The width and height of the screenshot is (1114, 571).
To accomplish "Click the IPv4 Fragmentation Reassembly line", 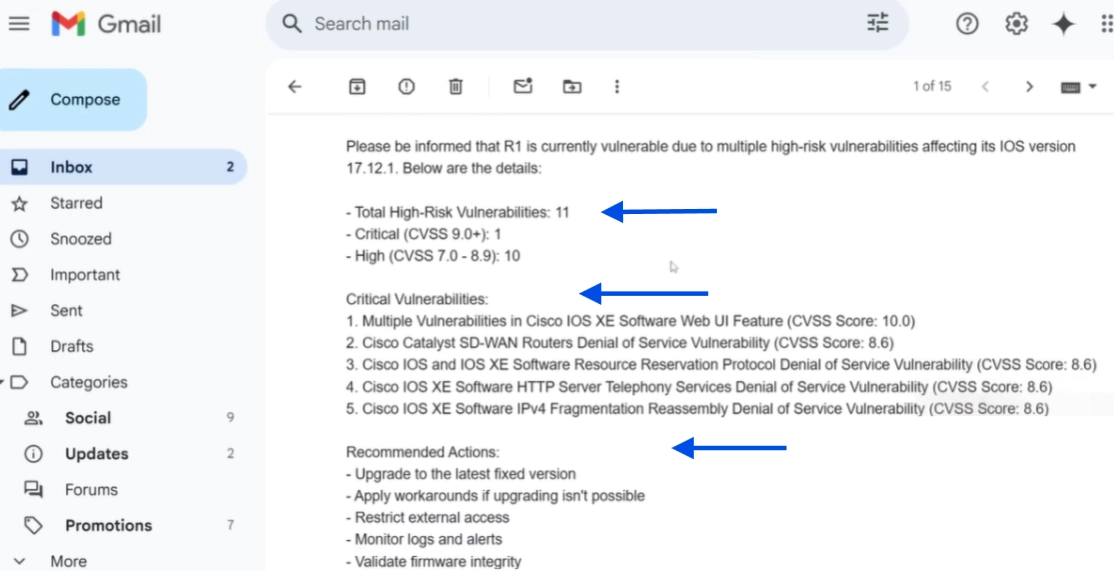I will click(x=698, y=410).
